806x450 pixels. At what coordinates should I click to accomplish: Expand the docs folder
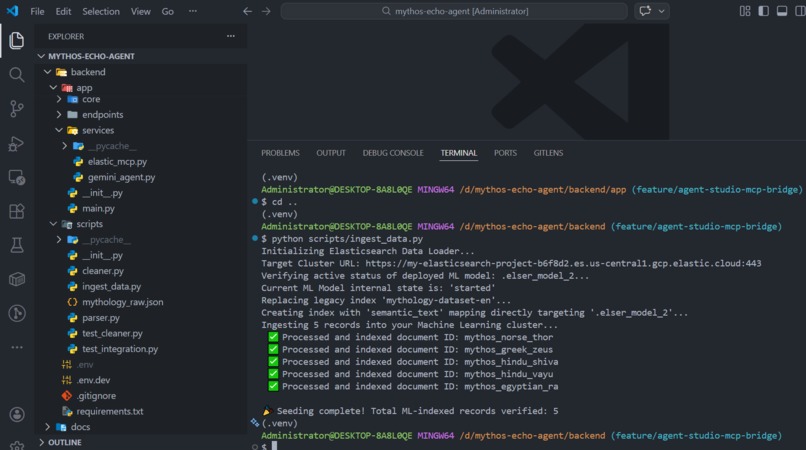click(x=140, y=426)
